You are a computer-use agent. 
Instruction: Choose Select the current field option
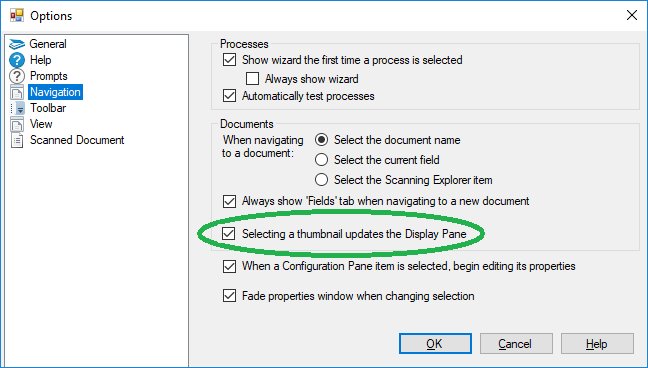[x=322, y=160]
